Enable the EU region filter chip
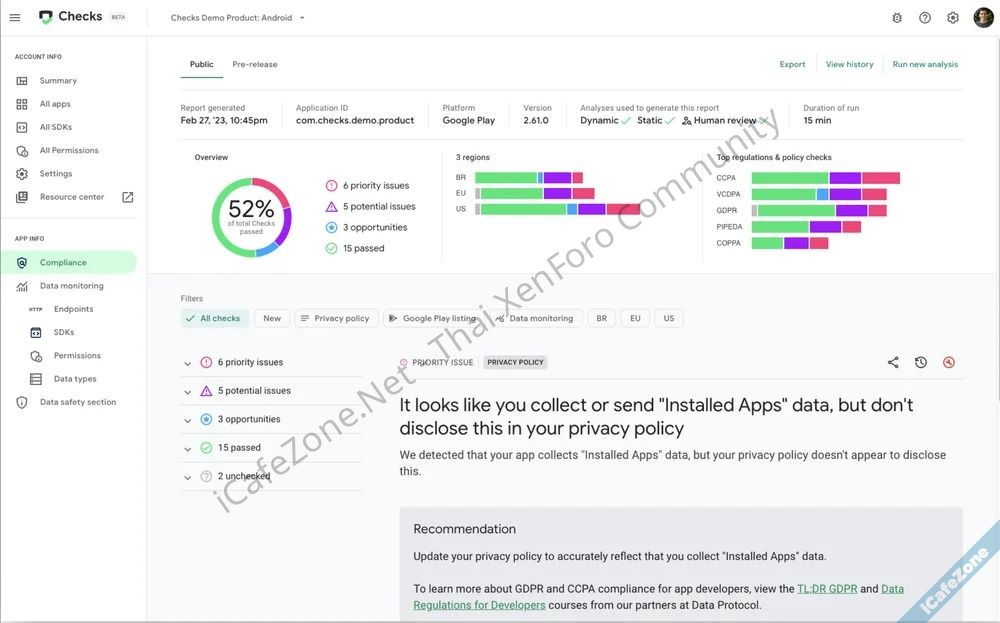Viewport: 1000px width, 623px height. click(635, 318)
